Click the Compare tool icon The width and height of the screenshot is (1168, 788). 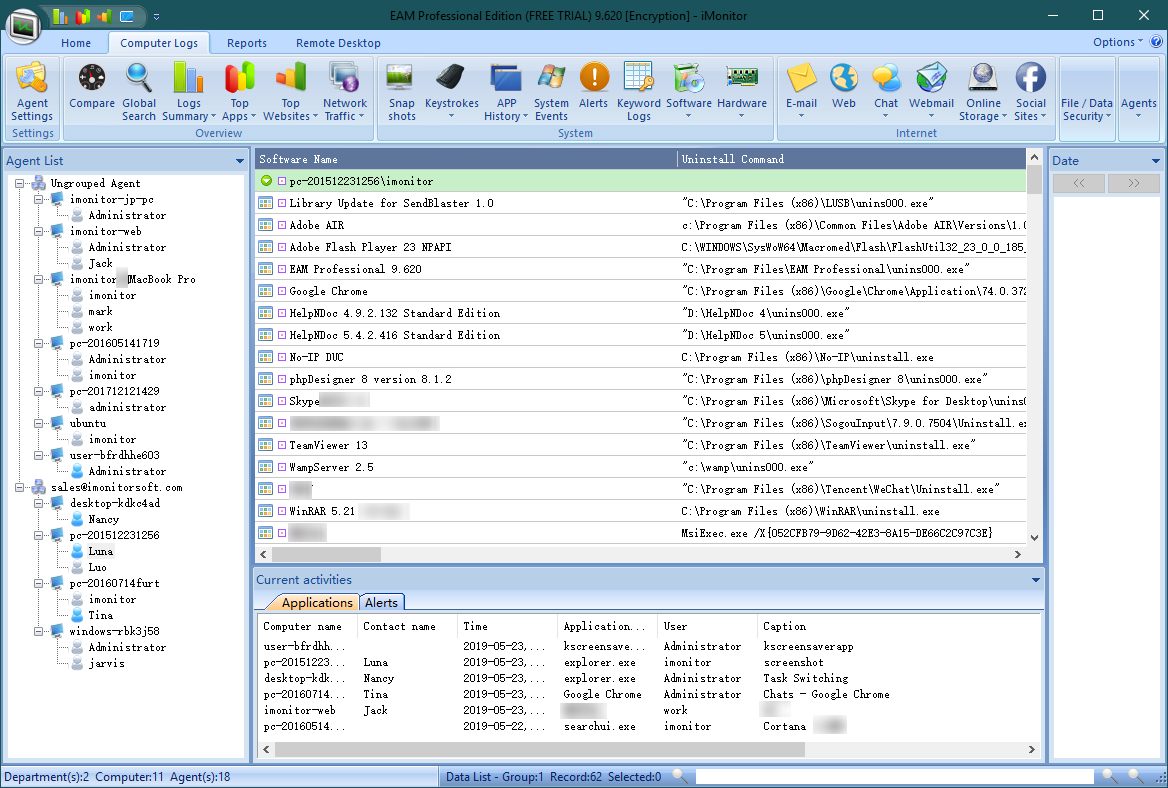(92, 77)
